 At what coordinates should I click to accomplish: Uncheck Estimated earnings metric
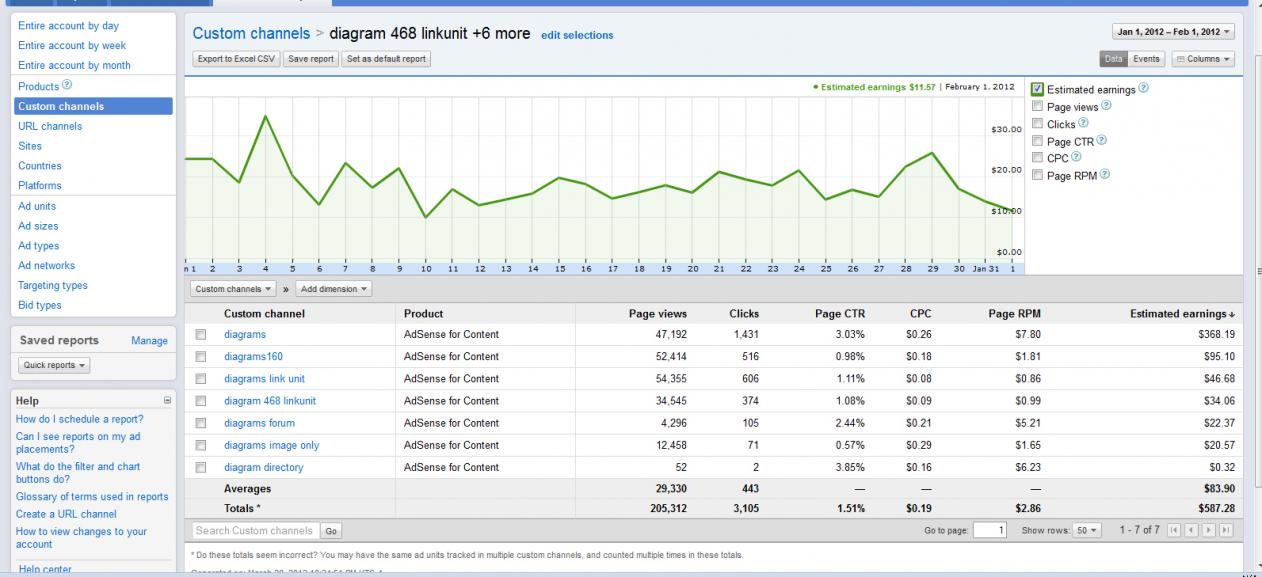tap(1038, 89)
